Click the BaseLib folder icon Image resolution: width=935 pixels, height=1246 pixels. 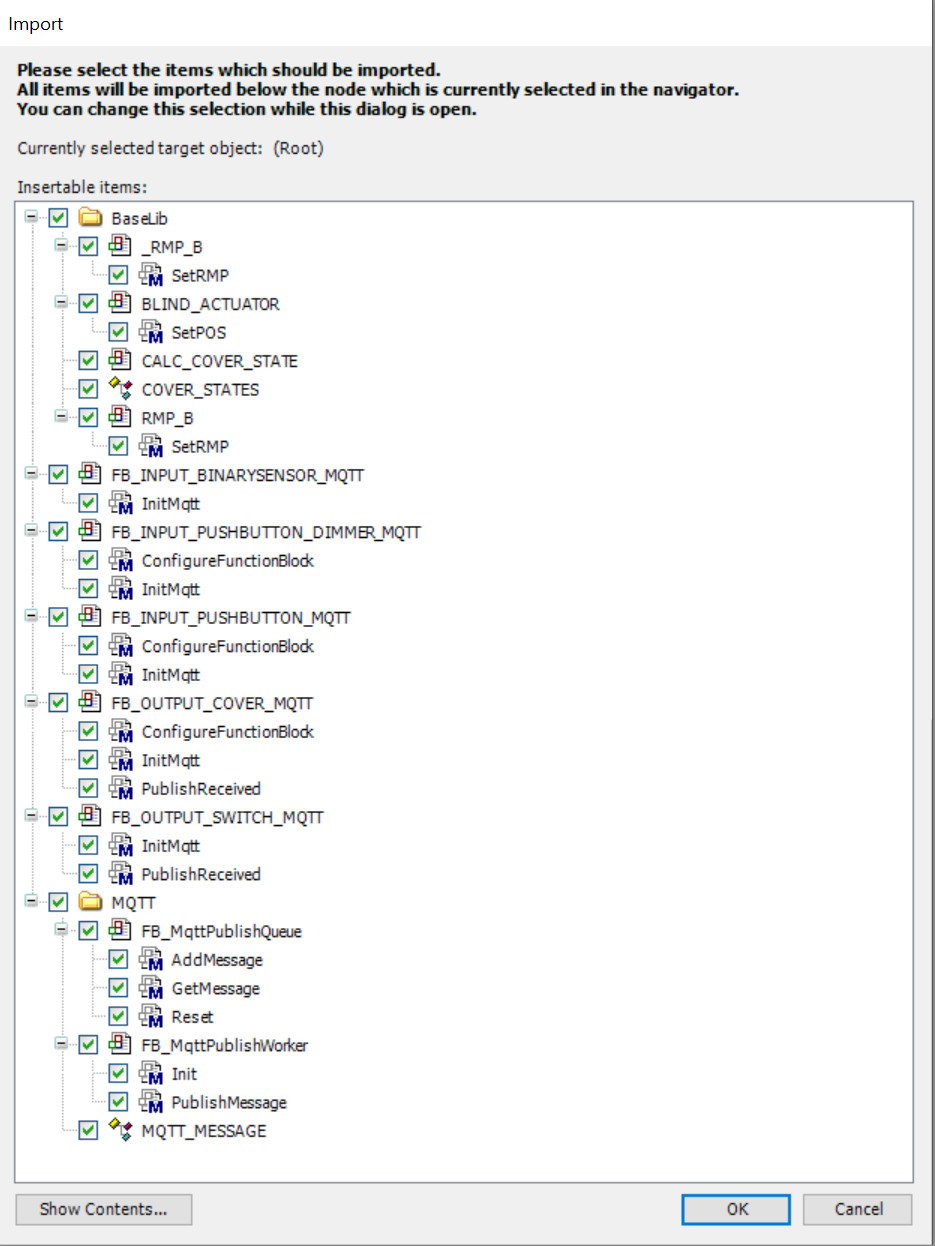coord(90,218)
